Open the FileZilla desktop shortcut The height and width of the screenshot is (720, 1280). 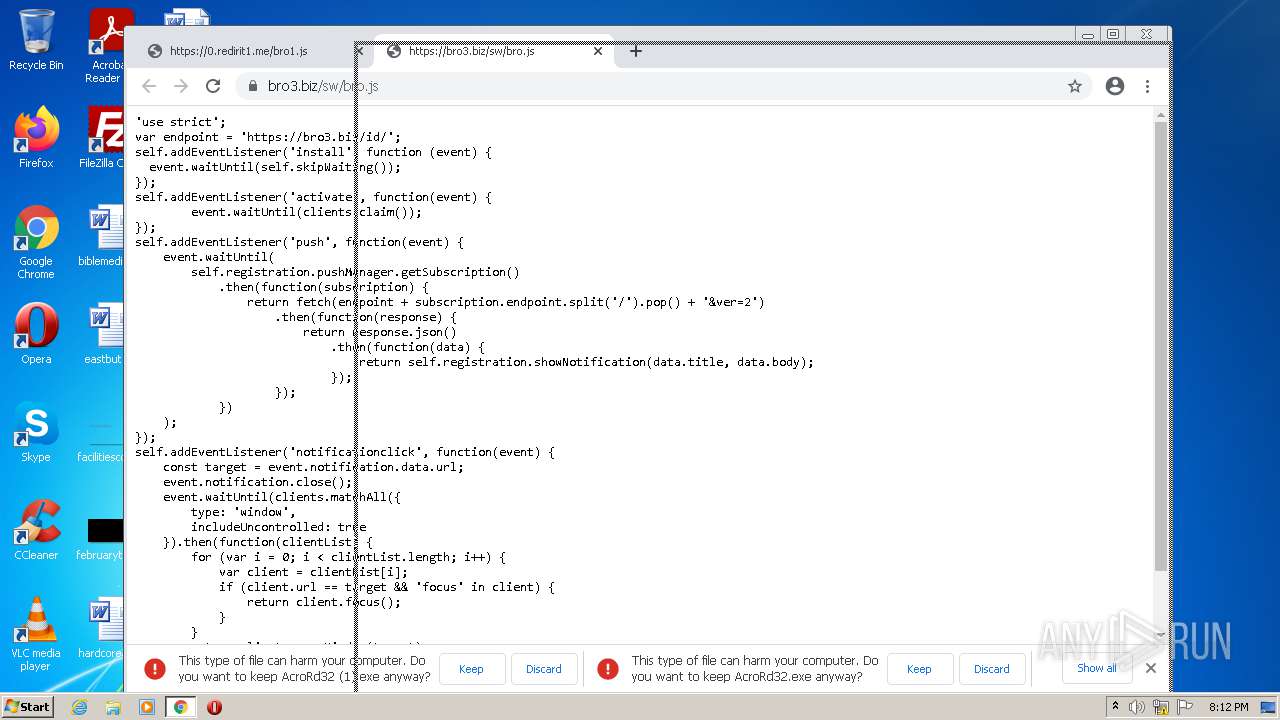tap(103, 138)
